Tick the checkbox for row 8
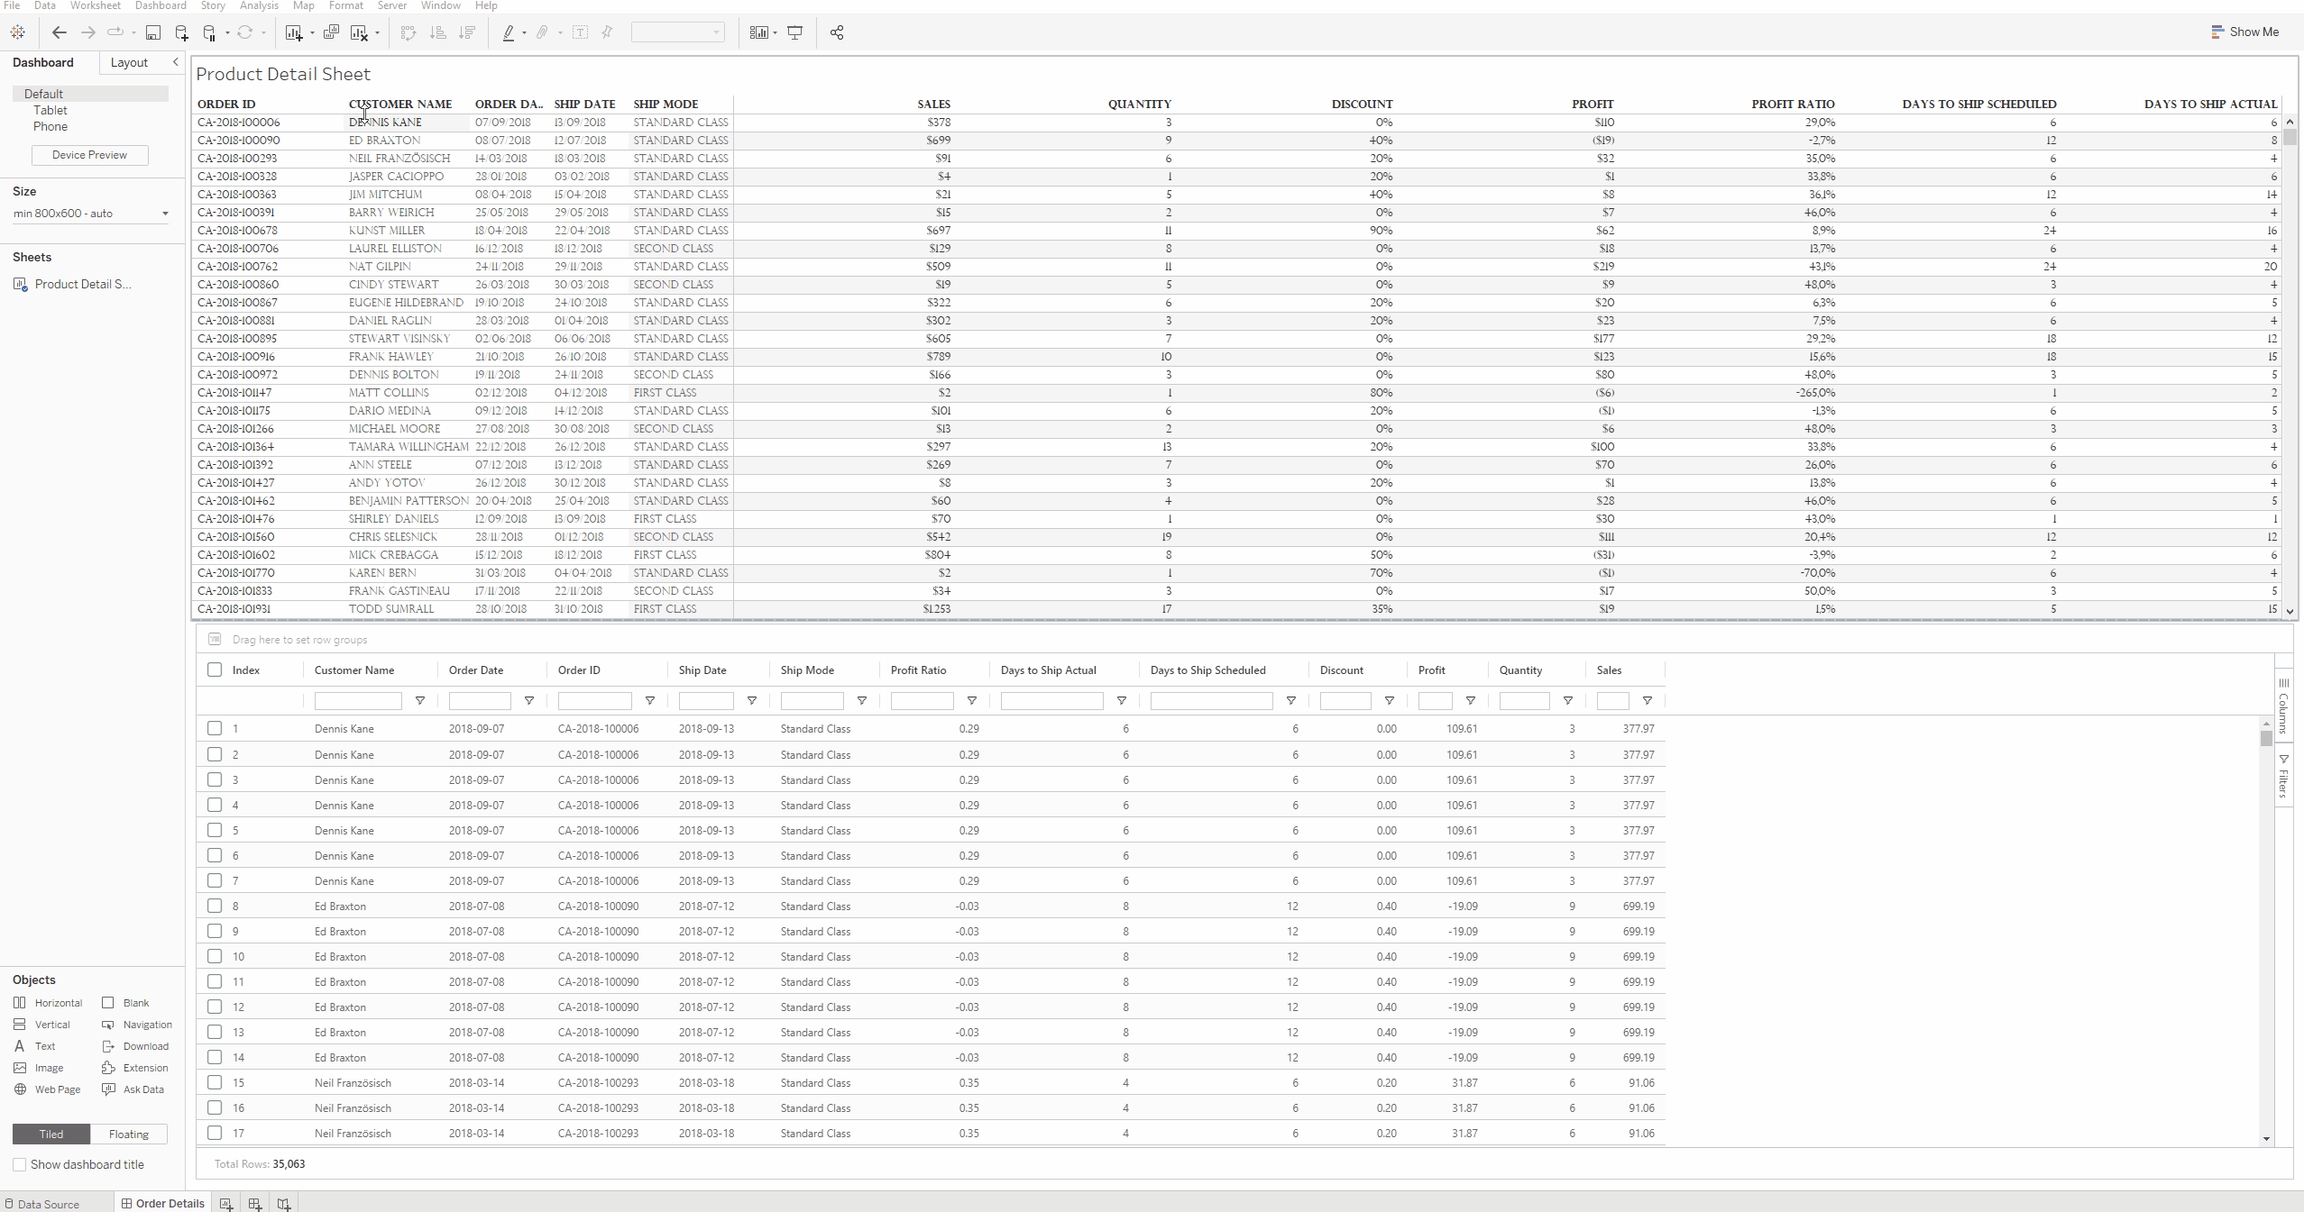The height and width of the screenshot is (1212, 2304). 214,906
